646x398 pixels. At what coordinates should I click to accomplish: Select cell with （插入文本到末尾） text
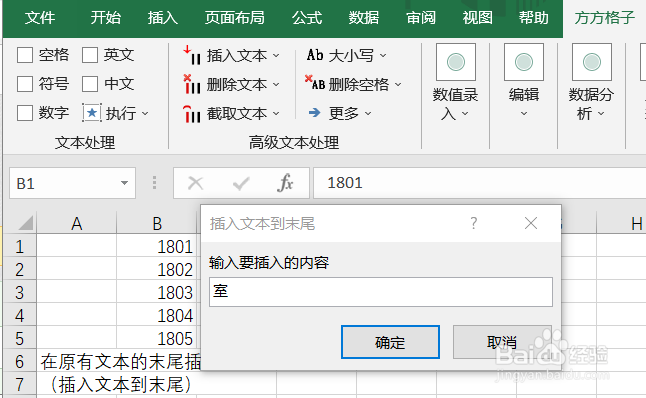pos(77,384)
